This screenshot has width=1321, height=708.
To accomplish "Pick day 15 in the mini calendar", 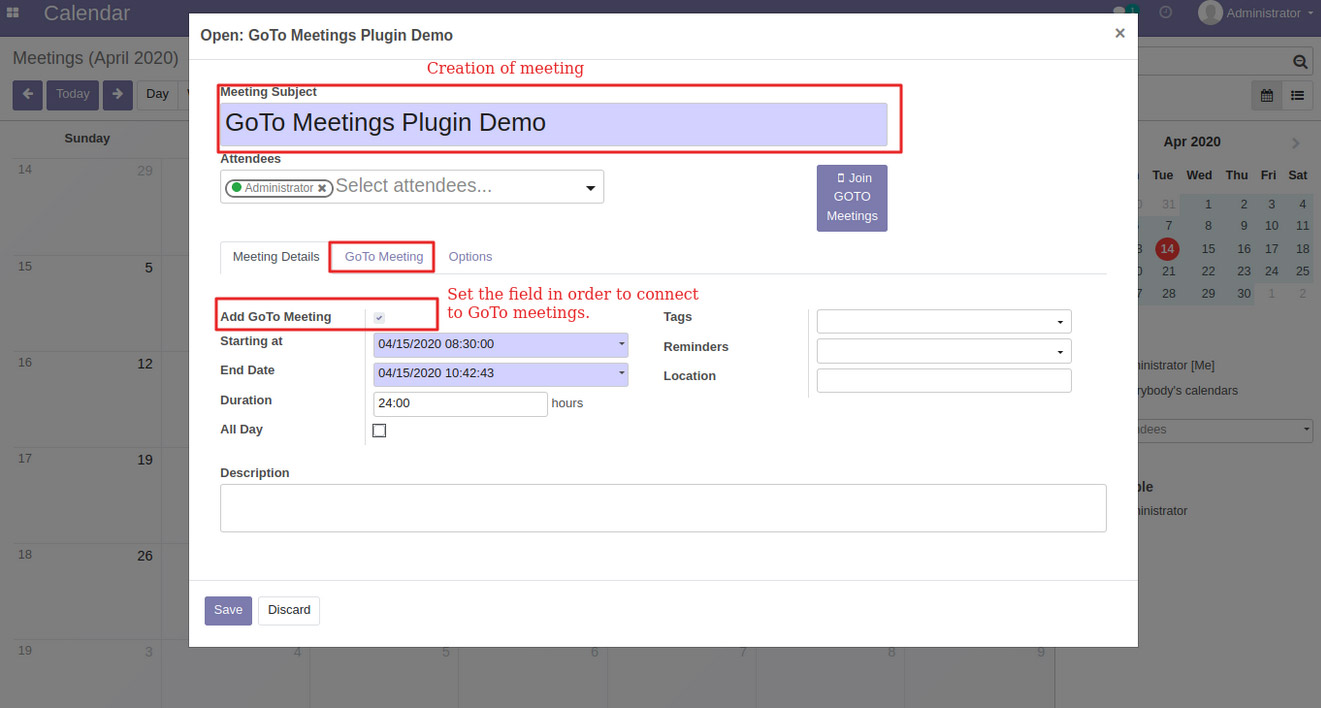I will tap(1208, 248).
